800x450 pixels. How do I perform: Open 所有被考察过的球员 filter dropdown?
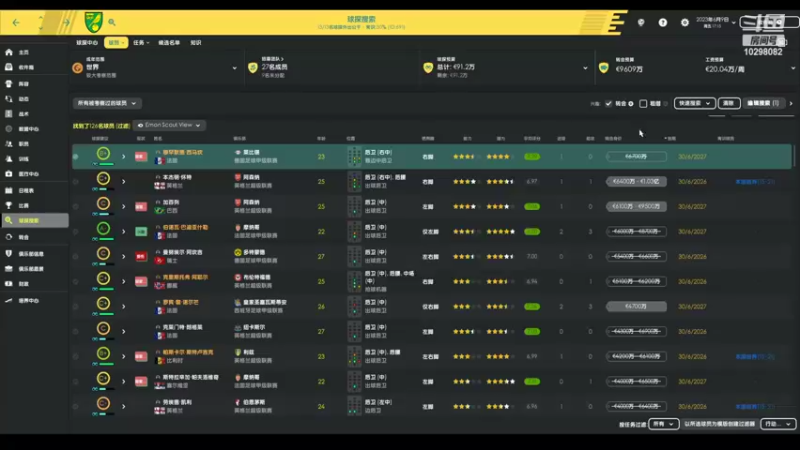pos(107,103)
